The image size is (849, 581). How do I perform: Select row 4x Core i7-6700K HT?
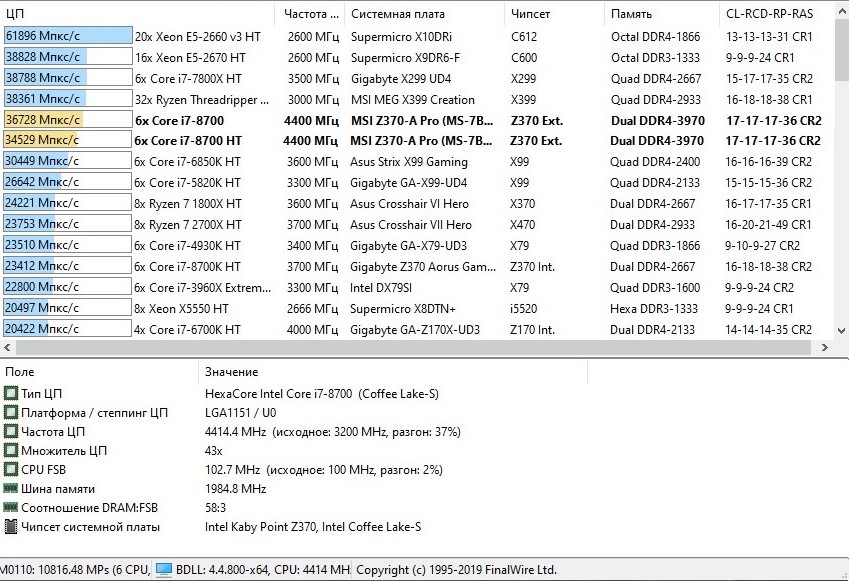tap(417, 329)
